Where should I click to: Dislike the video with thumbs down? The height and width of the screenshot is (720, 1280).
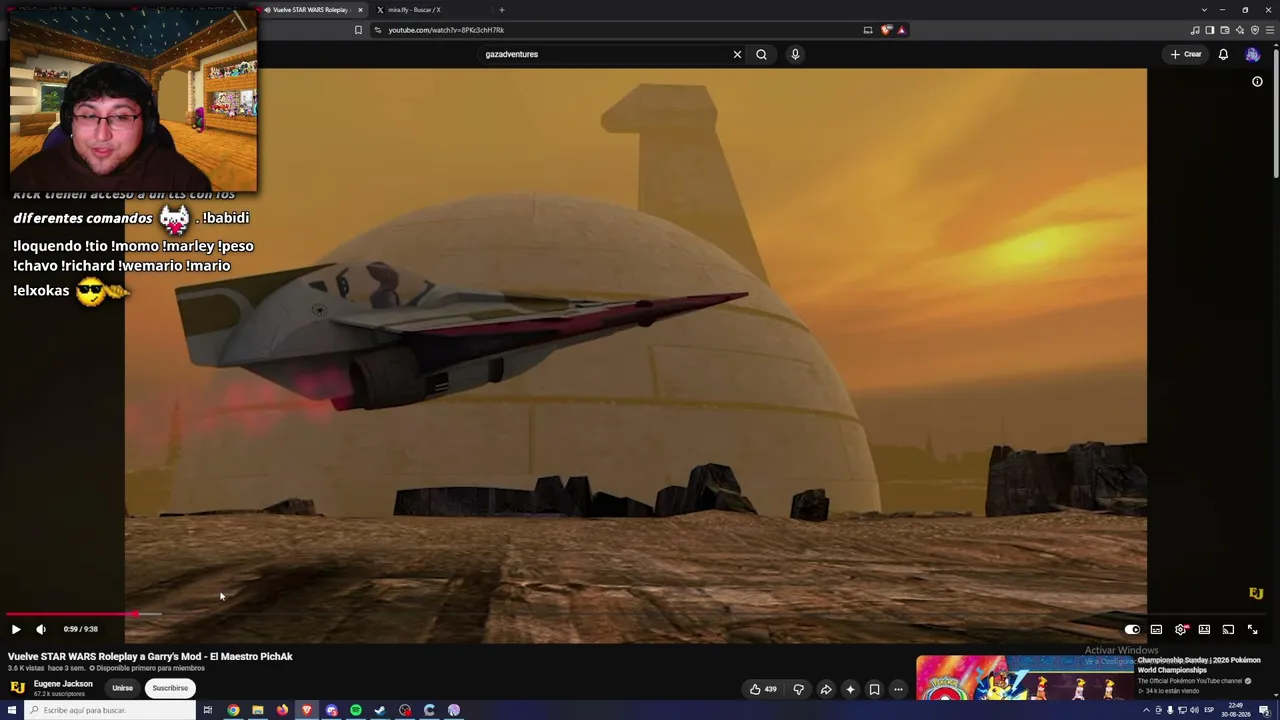tap(798, 689)
